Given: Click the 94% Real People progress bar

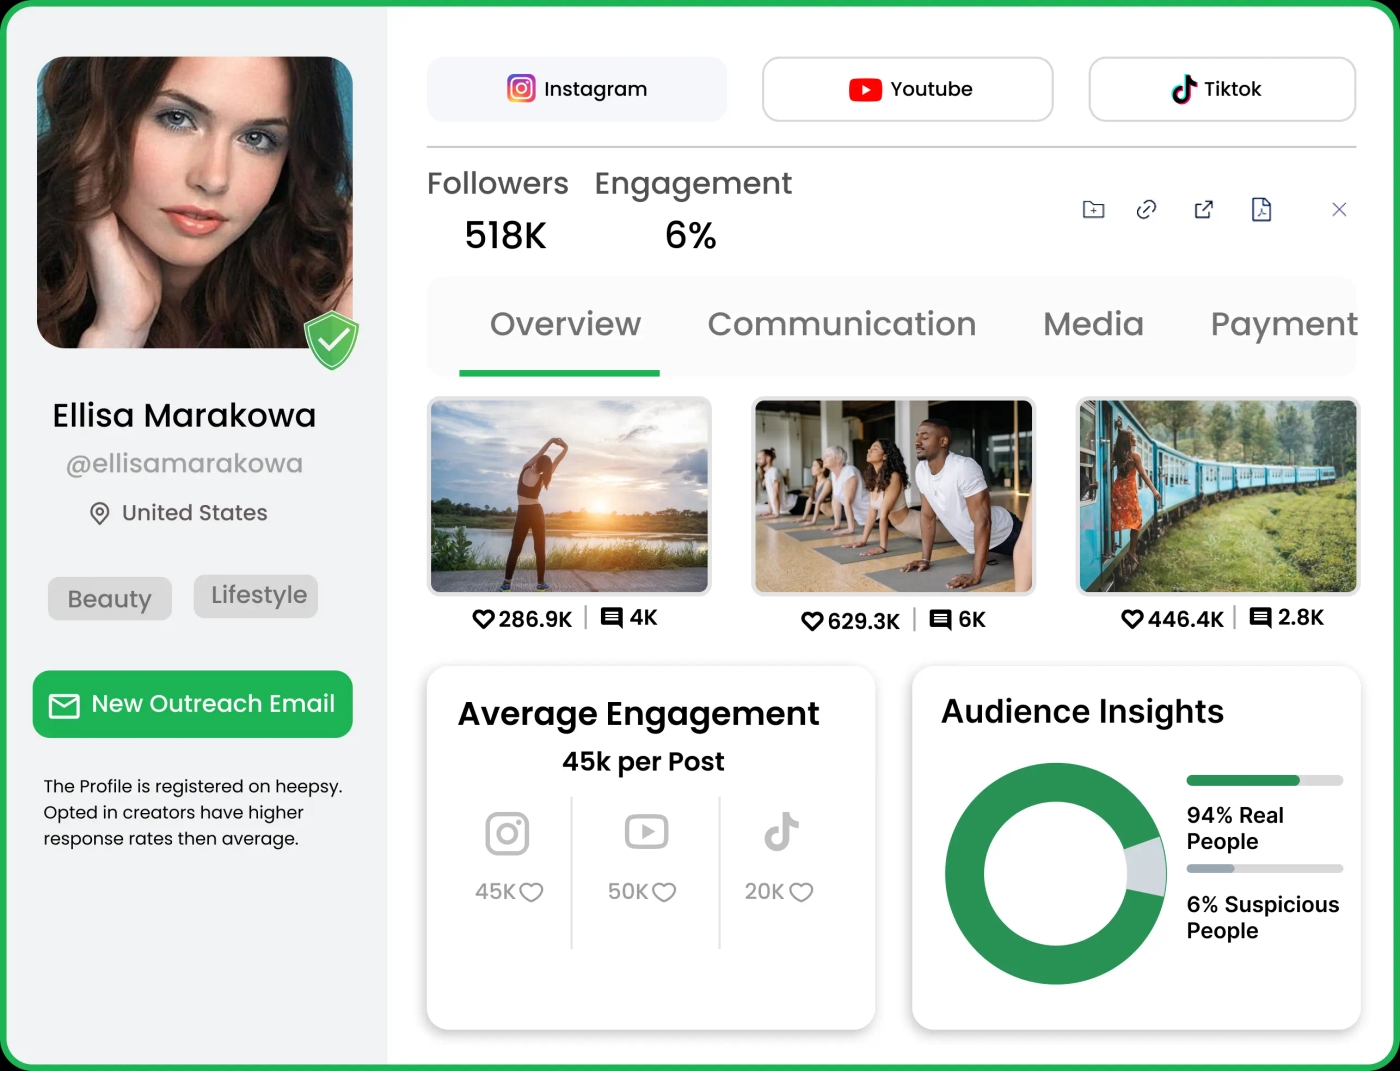Looking at the screenshot, I should coord(1264,780).
